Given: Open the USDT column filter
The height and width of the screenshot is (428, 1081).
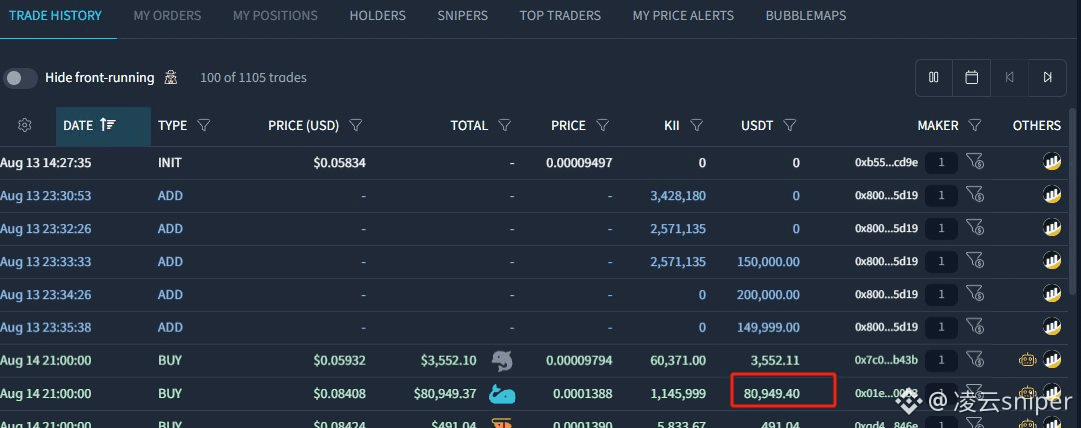Looking at the screenshot, I should (x=790, y=125).
